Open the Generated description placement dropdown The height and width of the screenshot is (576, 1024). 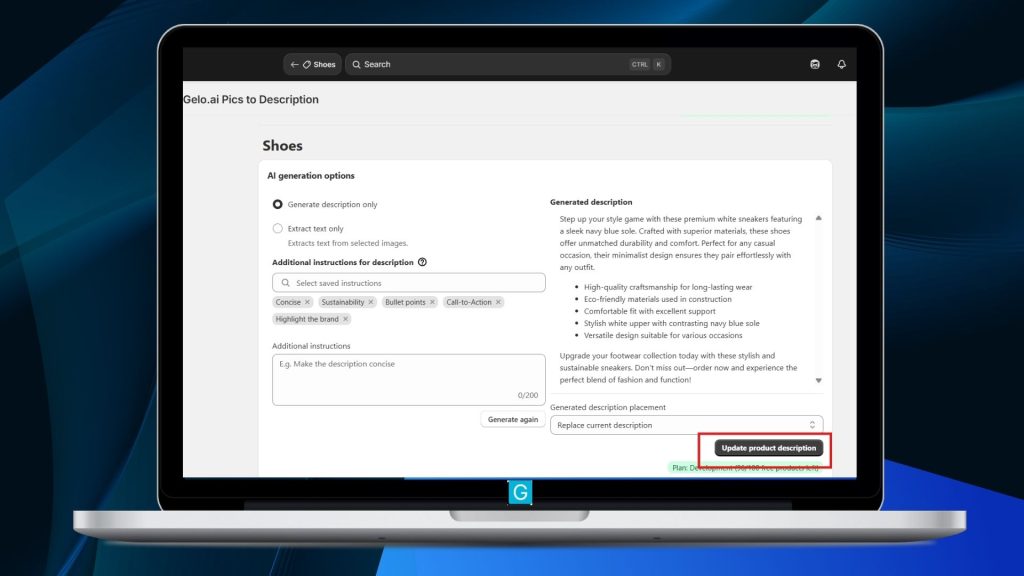click(x=686, y=425)
